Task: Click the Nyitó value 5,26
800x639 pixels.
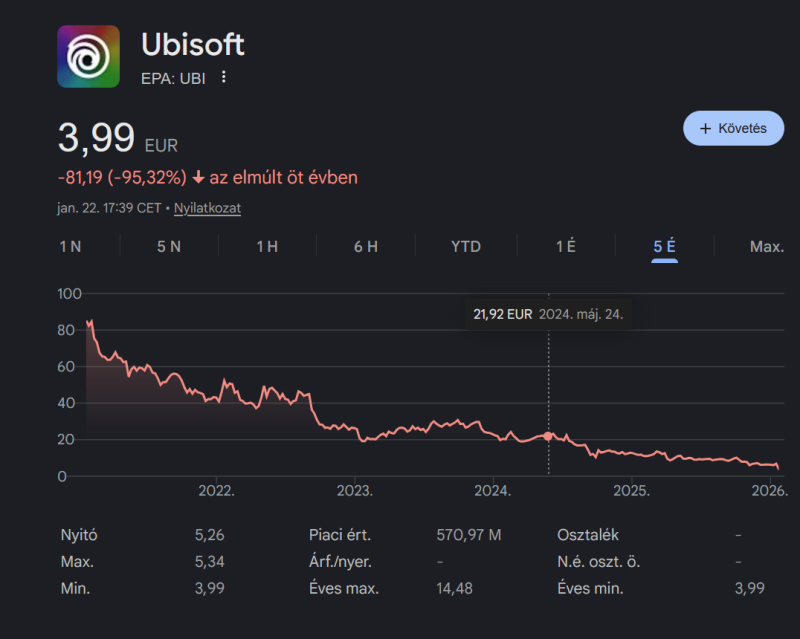Action: pyautogui.click(x=209, y=535)
